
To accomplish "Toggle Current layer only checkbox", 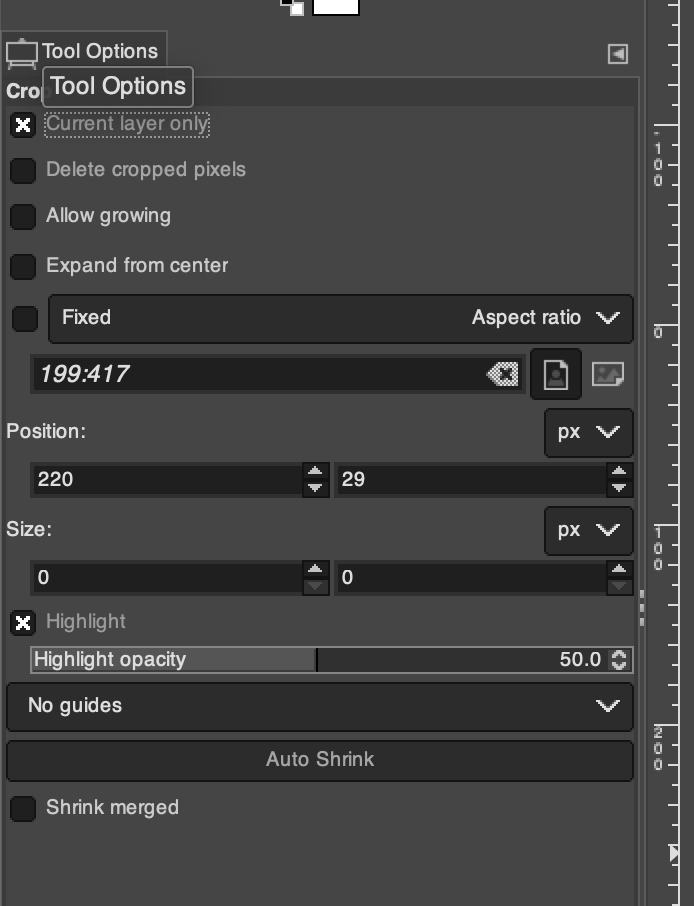I will pyautogui.click(x=23, y=125).
